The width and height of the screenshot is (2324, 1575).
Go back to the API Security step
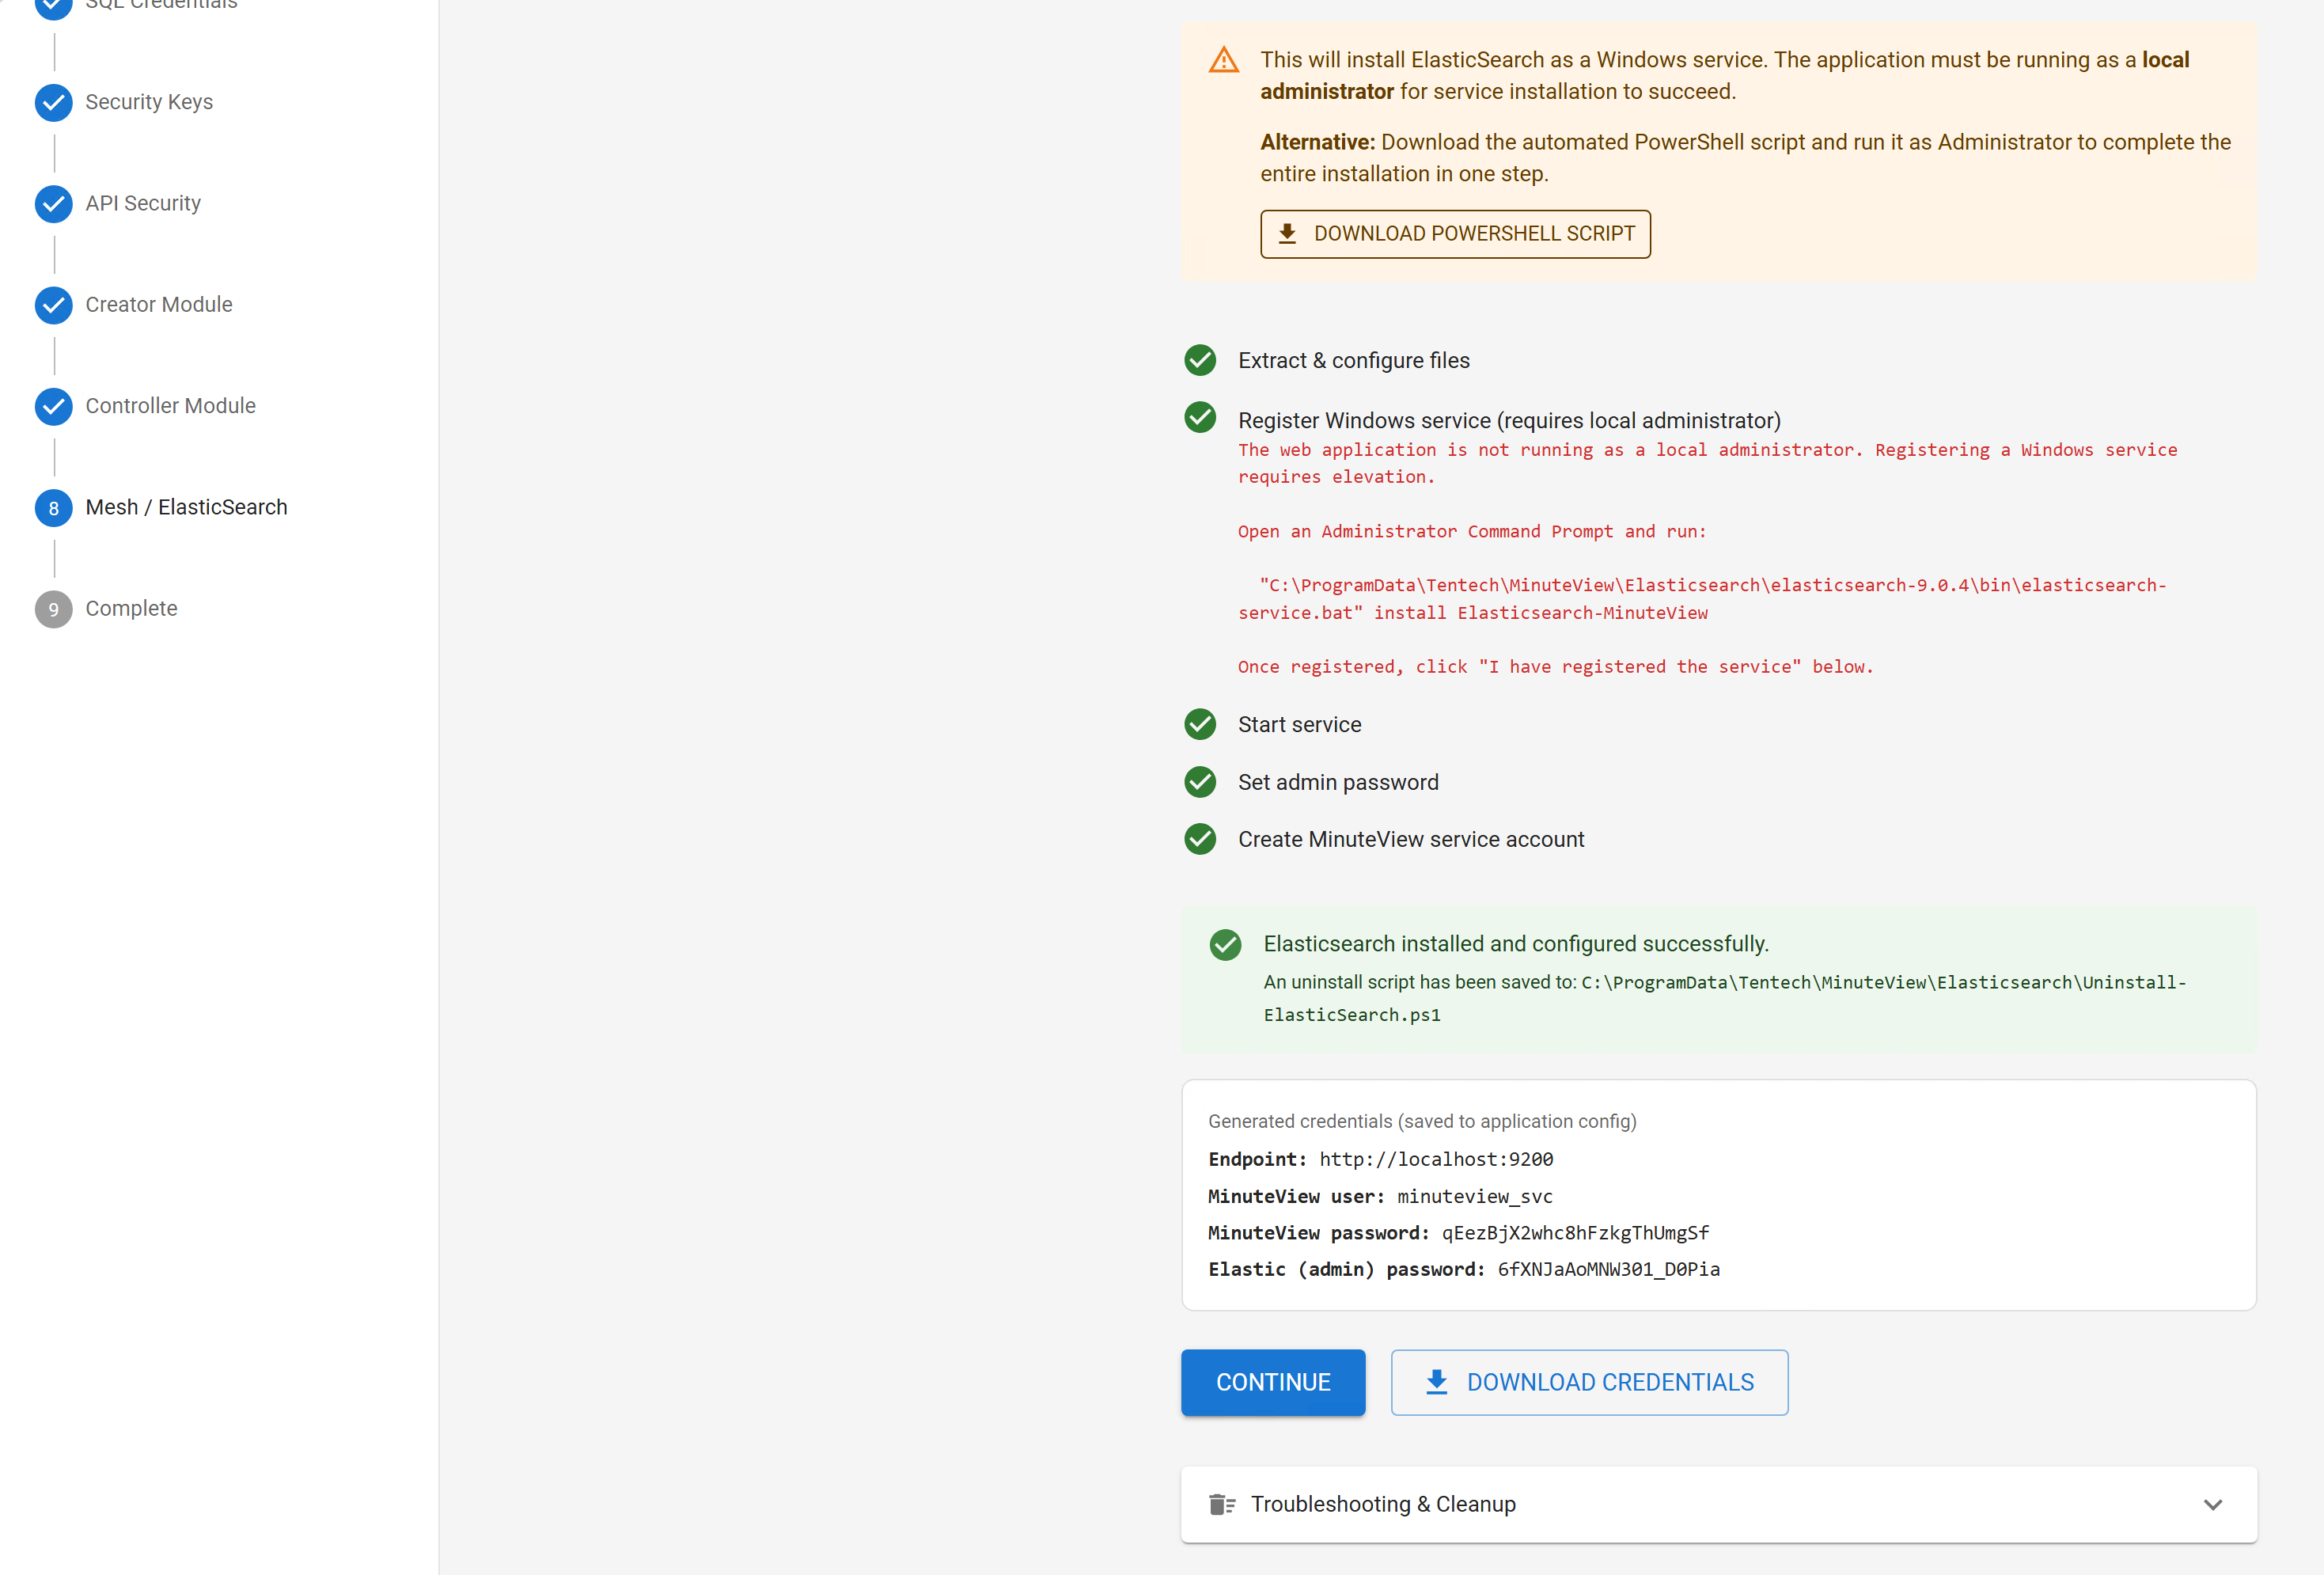(143, 203)
